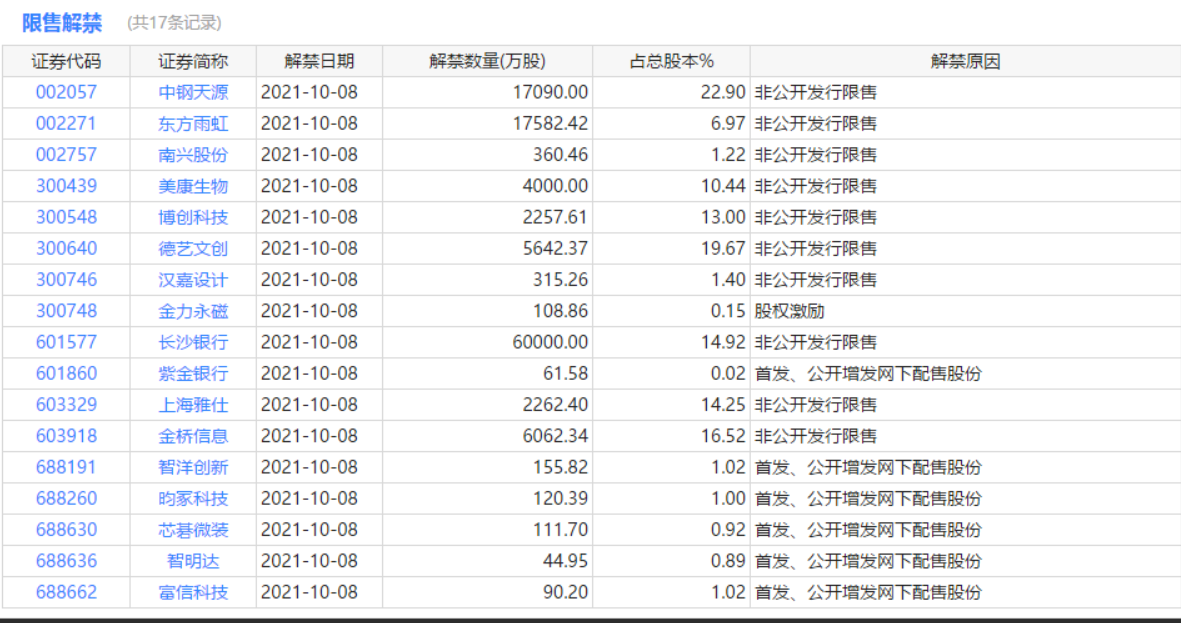This screenshot has height=623, width=1181.
Task: Click the 中钢天源 stock name
Action: pyautogui.click(x=193, y=93)
